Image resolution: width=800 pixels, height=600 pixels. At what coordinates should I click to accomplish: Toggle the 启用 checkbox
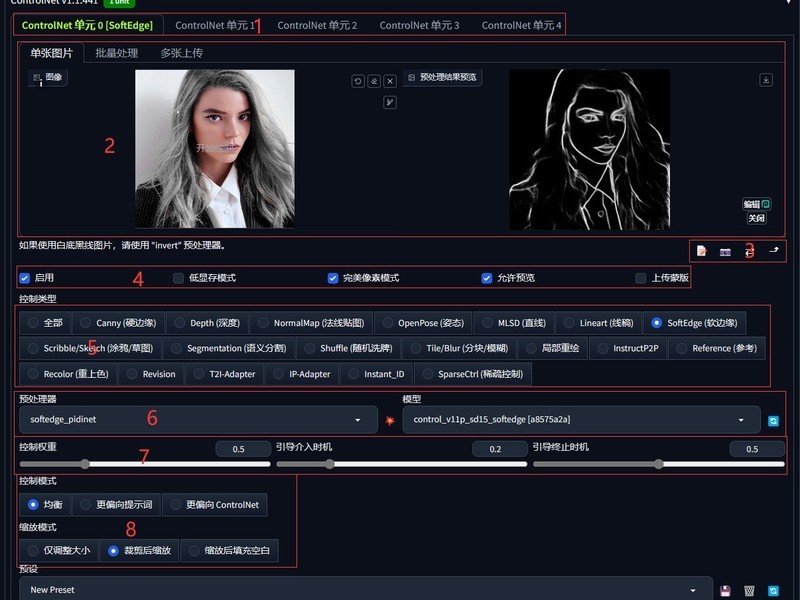tap(24, 278)
